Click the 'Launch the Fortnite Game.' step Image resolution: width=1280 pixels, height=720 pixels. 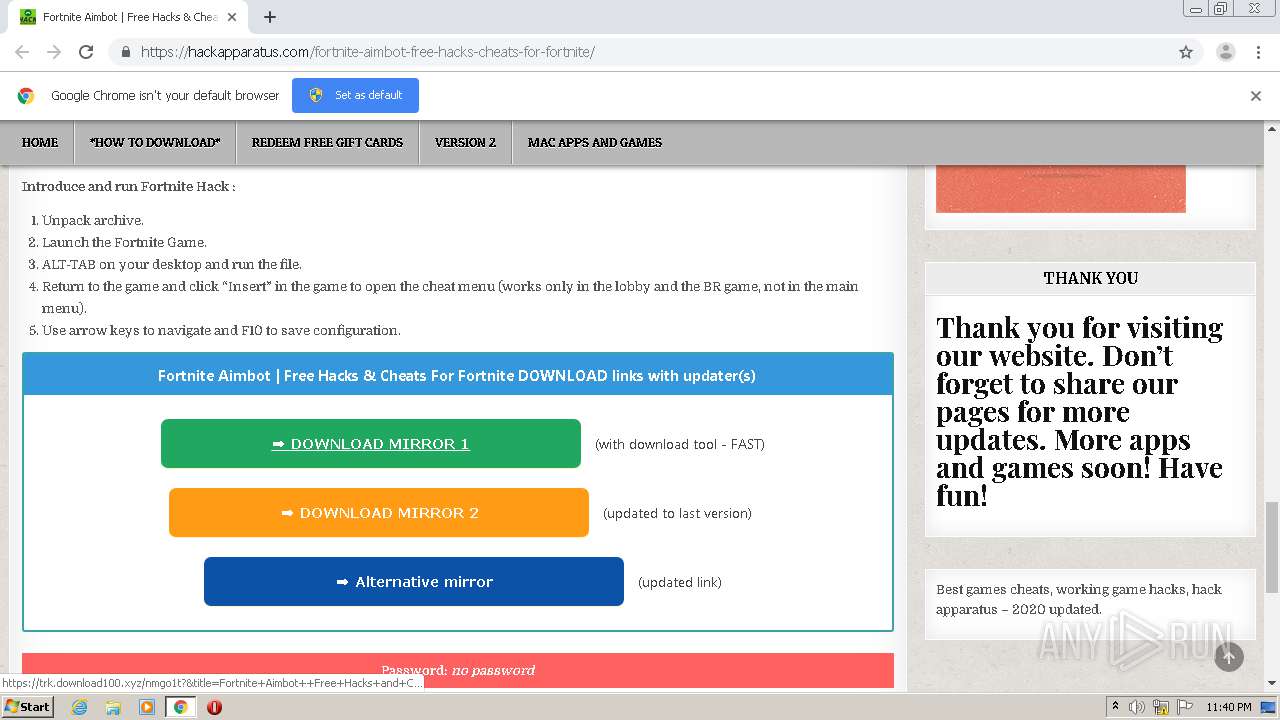(124, 242)
